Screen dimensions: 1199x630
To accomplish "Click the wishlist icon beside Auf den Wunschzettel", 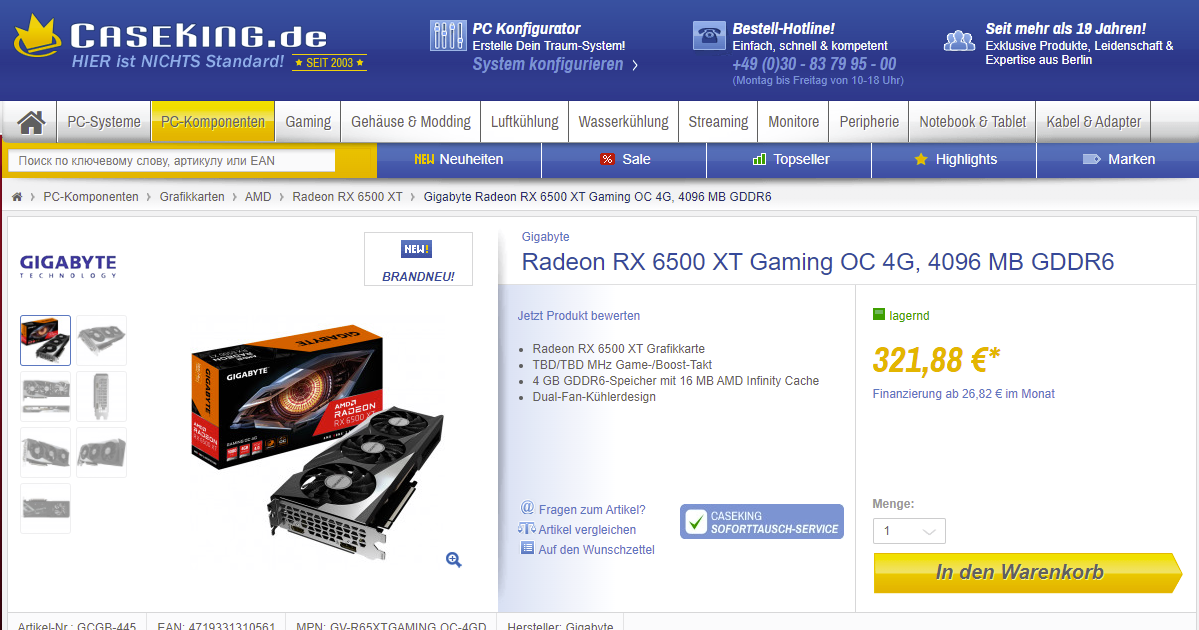I will [527, 548].
